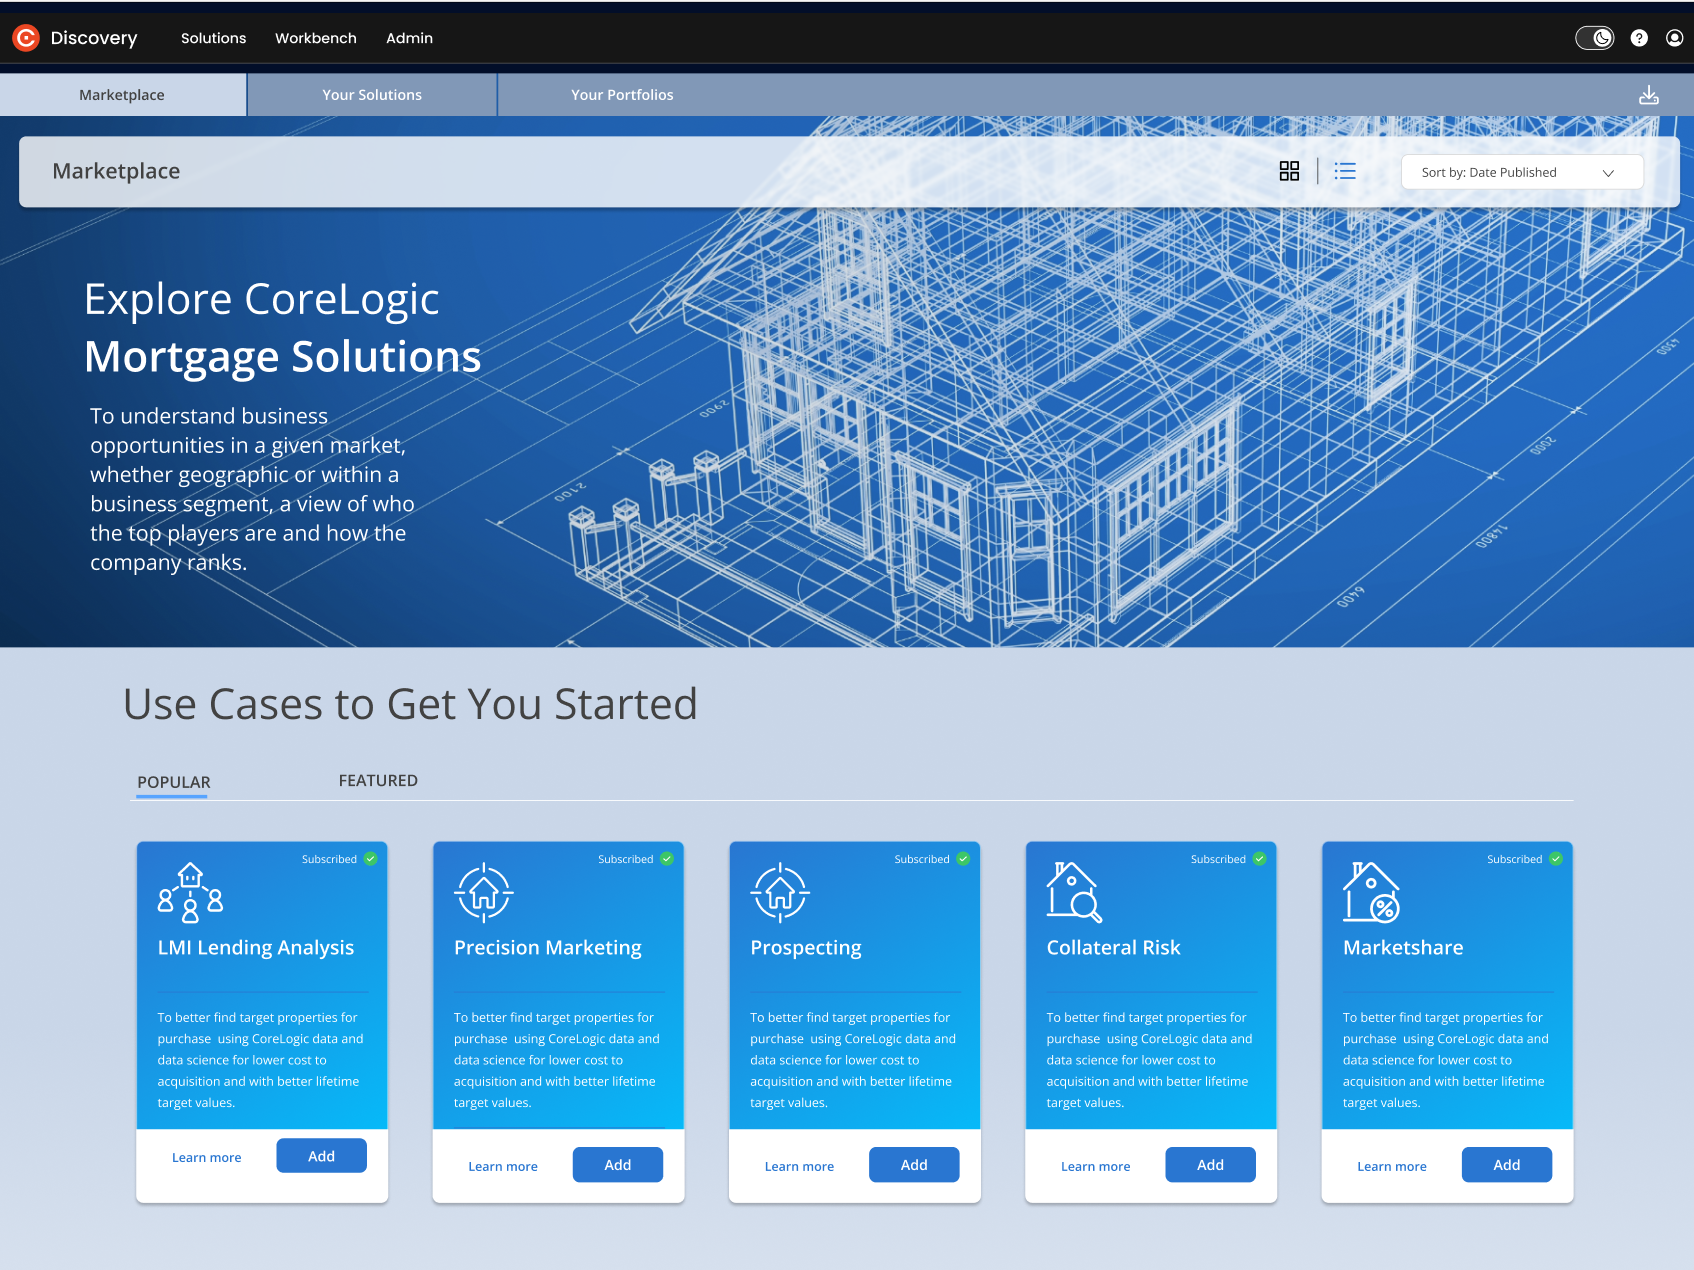Select the Marketplace tab

[122, 95]
